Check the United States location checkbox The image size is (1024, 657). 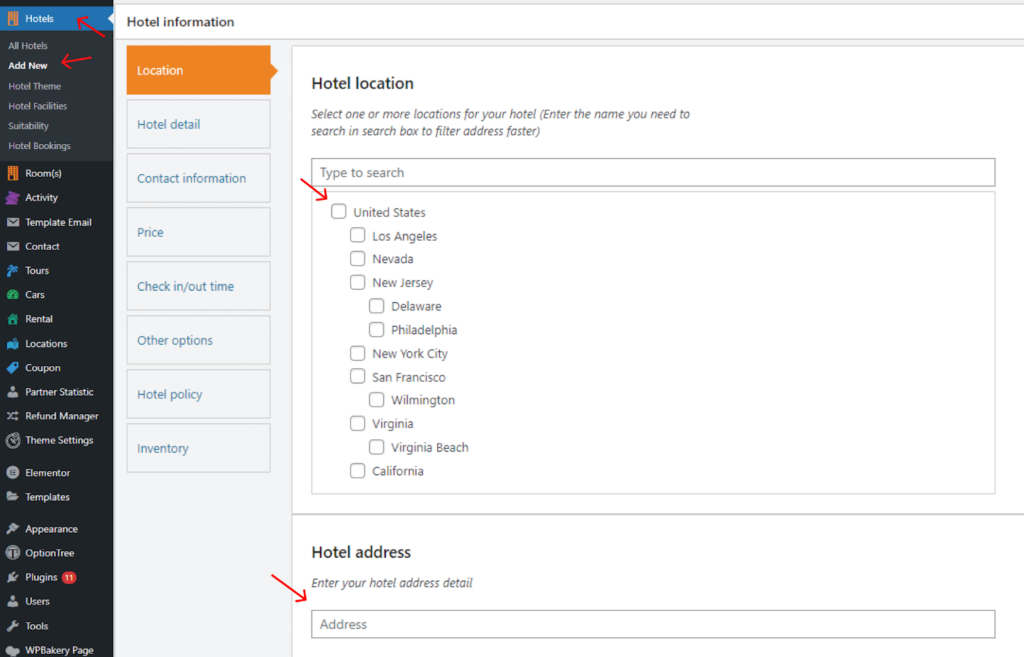point(338,211)
